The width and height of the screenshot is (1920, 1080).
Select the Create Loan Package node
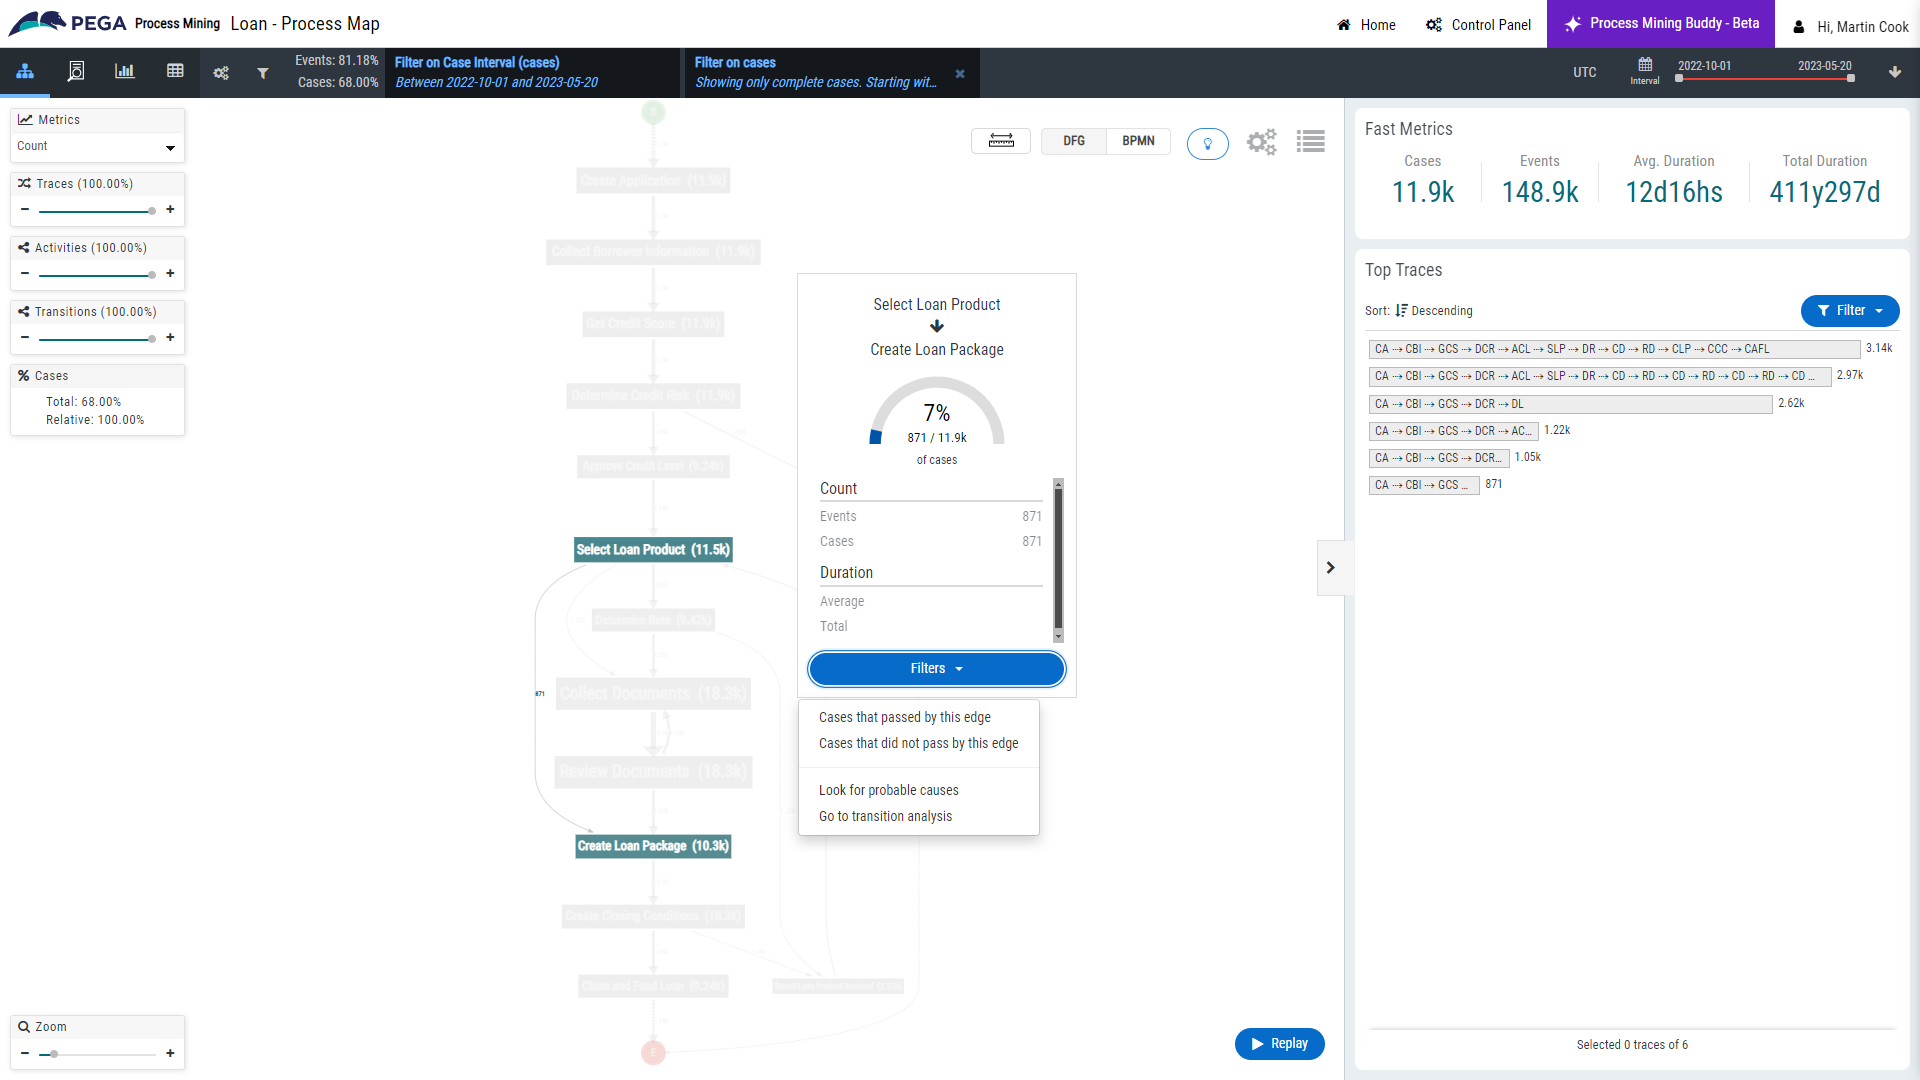tap(653, 846)
